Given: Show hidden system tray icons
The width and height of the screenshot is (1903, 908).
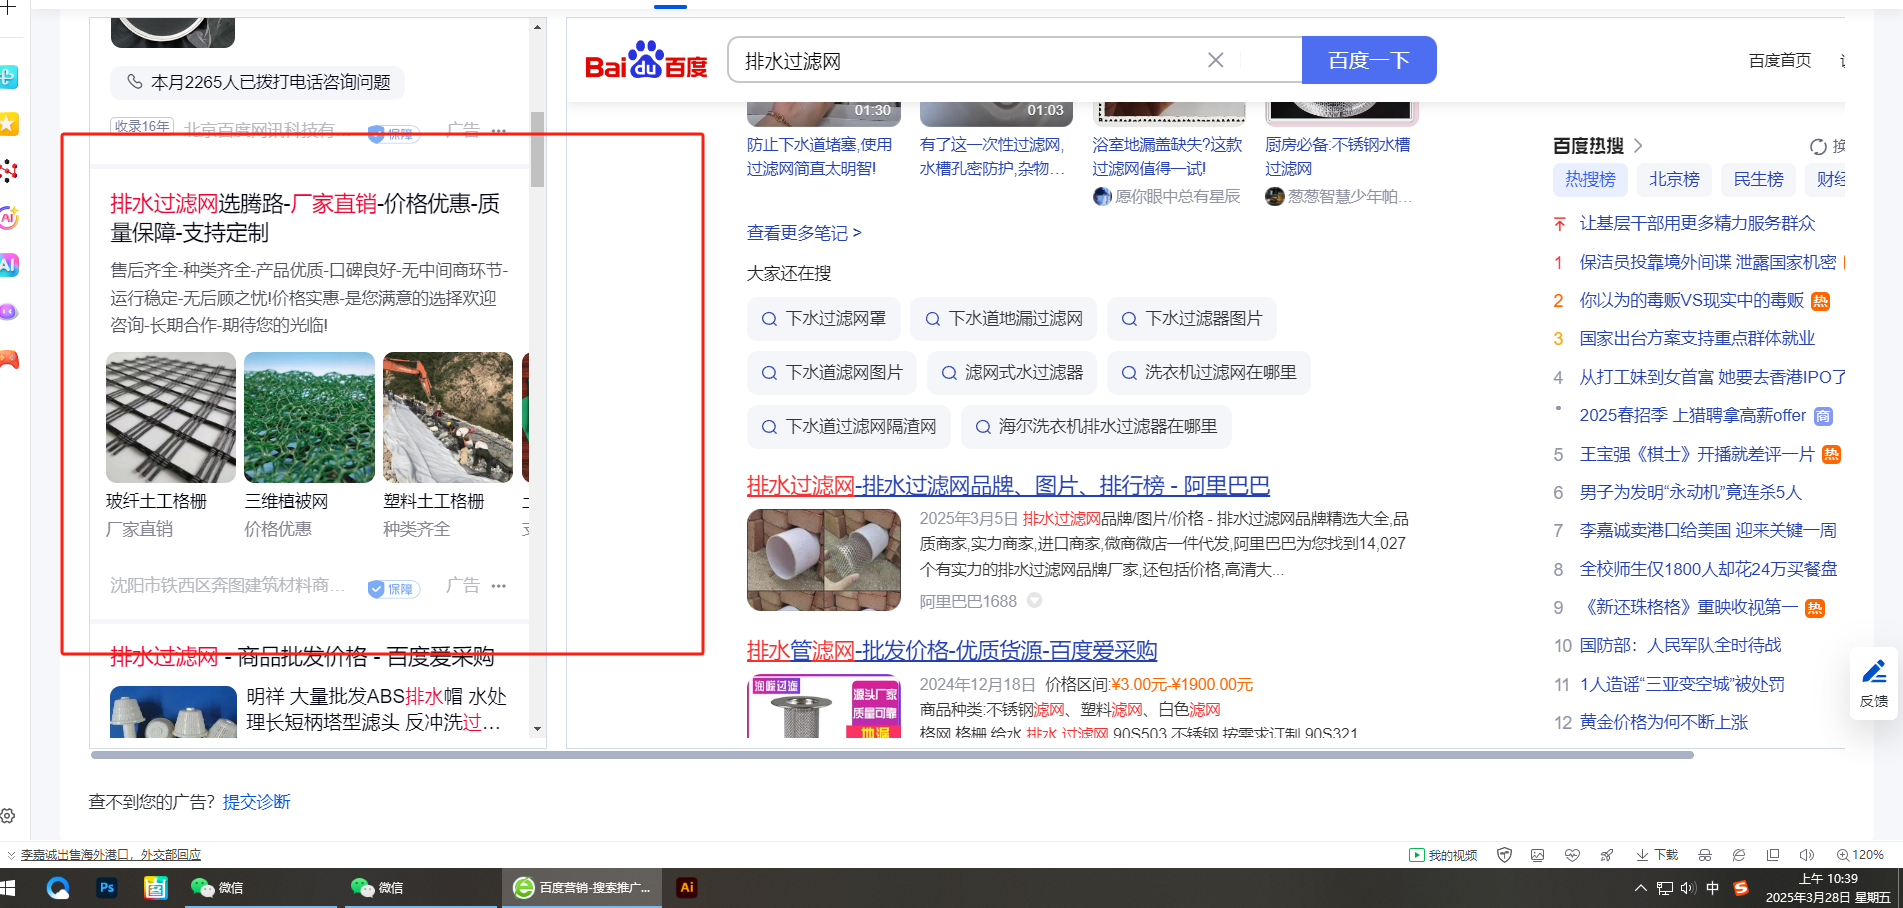Looking at the screenshot, I should [x=1640, y=888].
